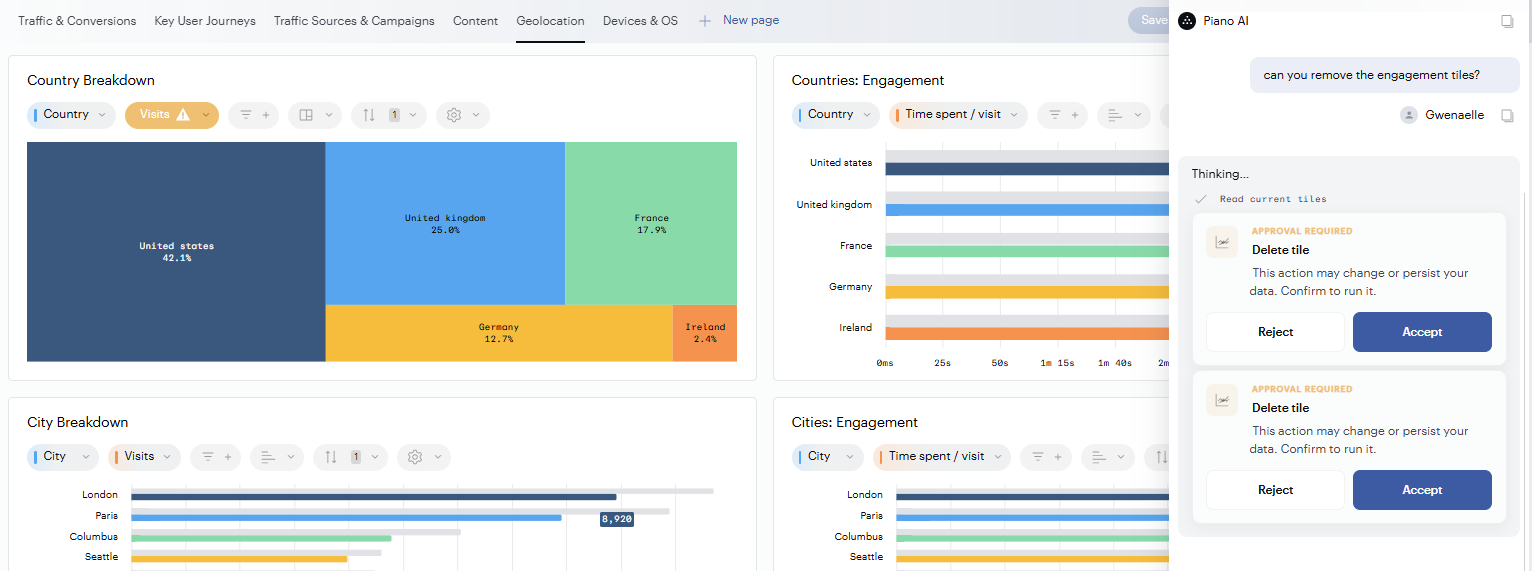Screen dimensions: 1532x571
Task: Open settings gear in City Breakdown
Action: click(x=424, y=457)
